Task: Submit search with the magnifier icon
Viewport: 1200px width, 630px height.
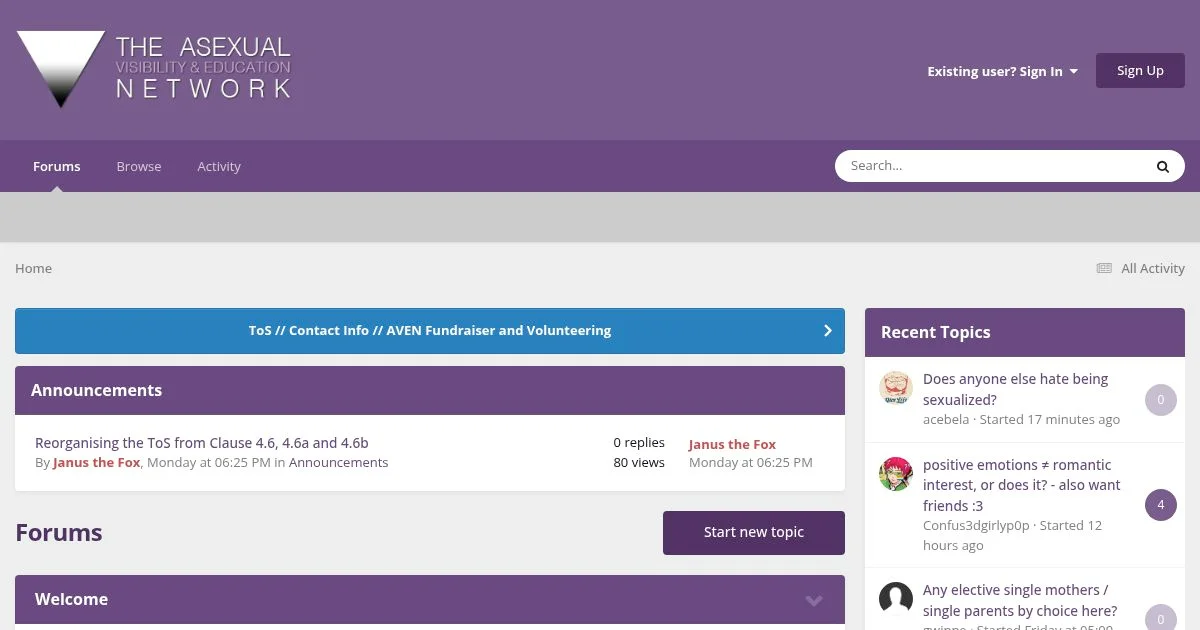Action: pyautogui.click(x=1163, y=167)
